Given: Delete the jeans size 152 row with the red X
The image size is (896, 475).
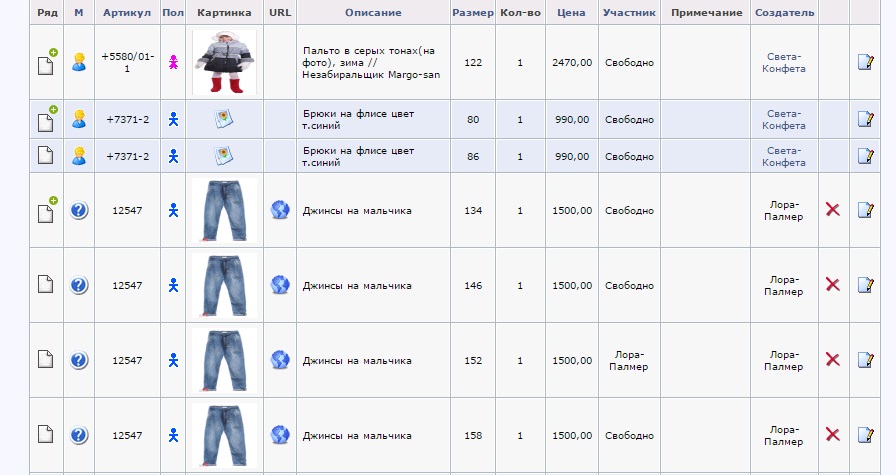Looking at the screenshot, I should pos(833,360).
